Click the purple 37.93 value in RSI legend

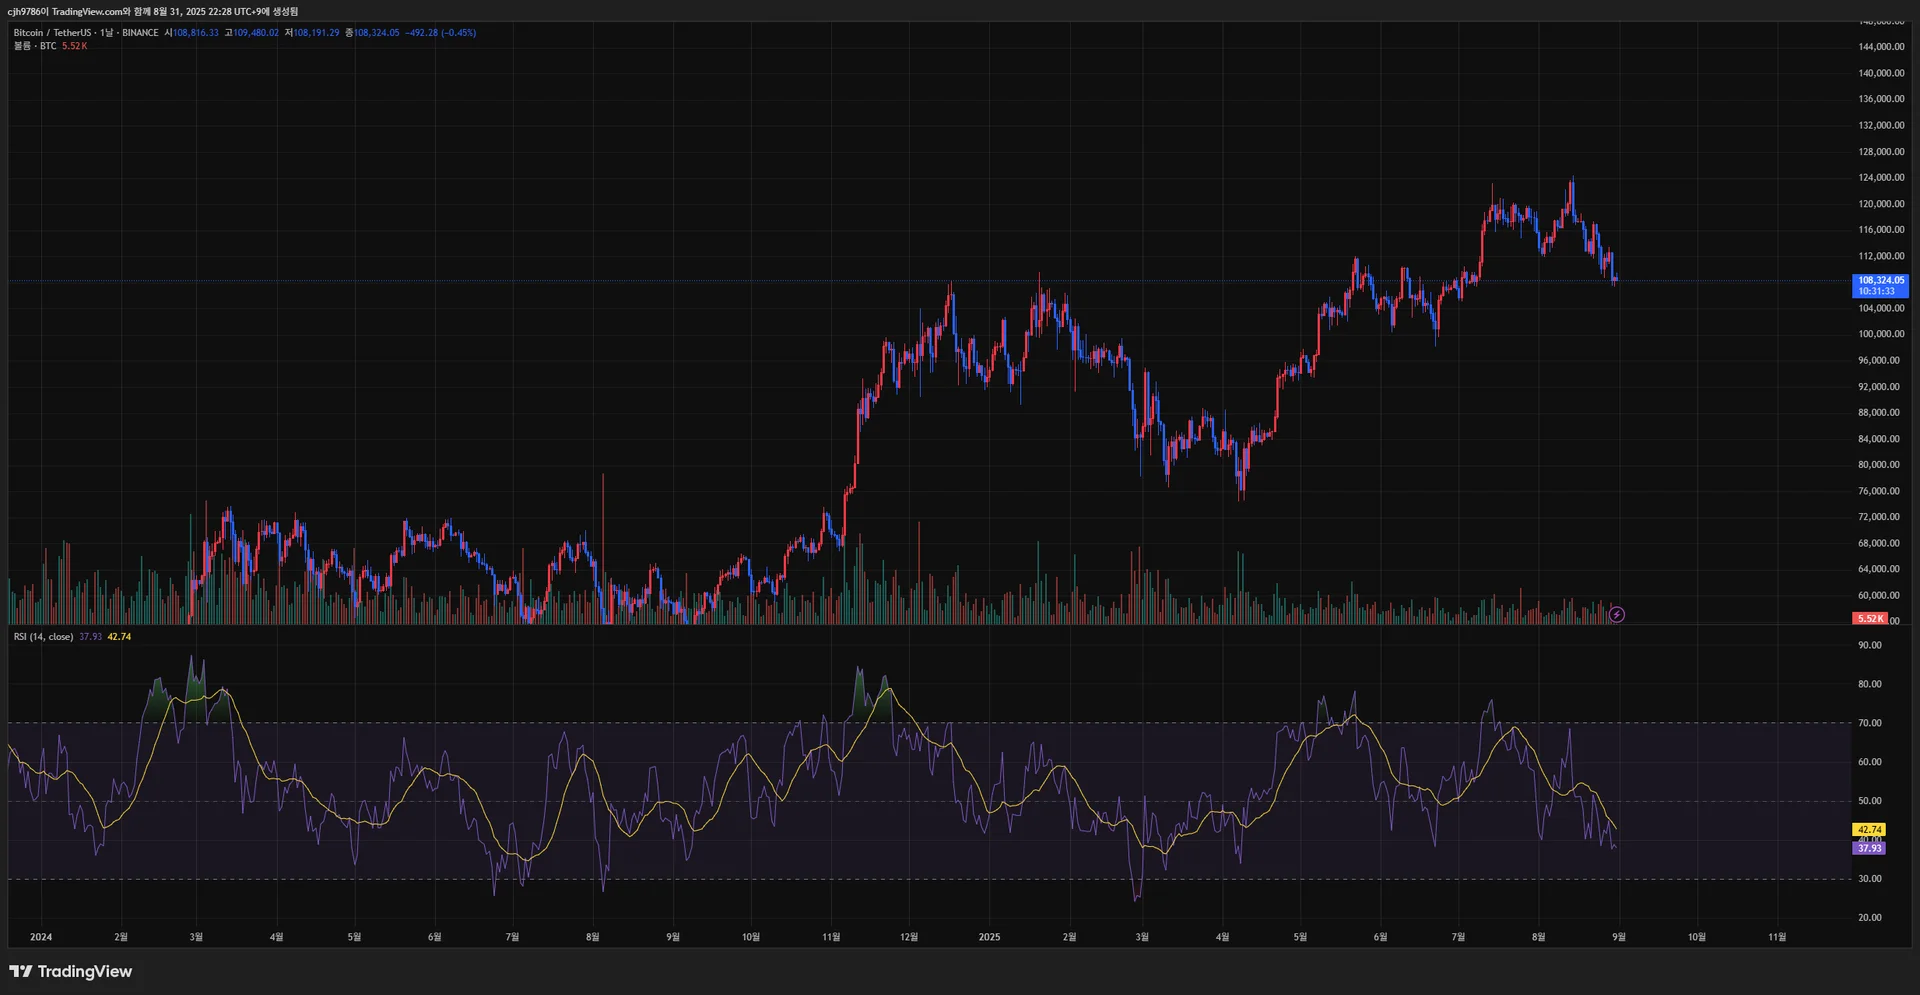[91, 637]
